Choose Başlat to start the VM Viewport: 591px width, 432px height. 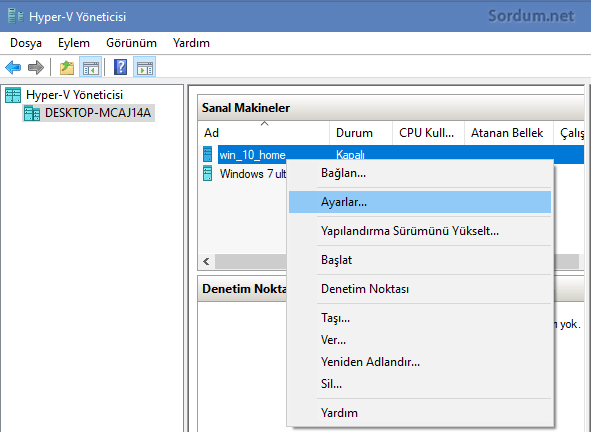(x=420, y=260)
